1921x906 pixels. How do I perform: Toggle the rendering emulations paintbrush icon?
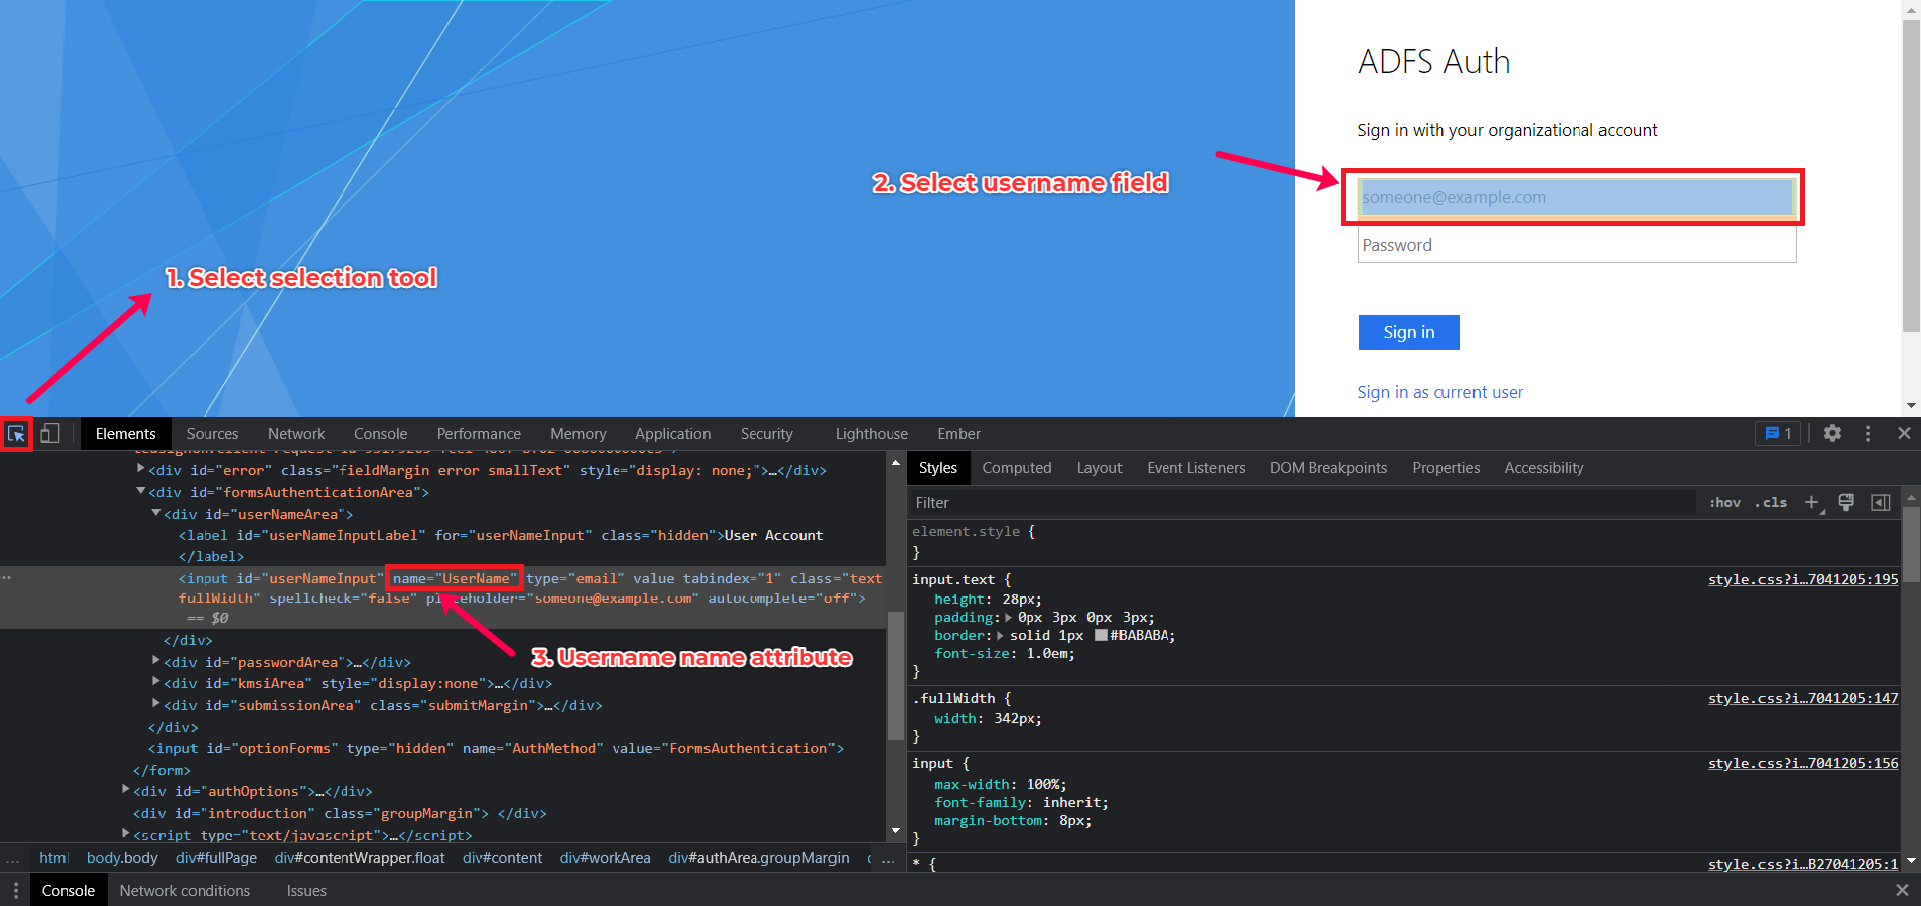tap(1846, 503)
